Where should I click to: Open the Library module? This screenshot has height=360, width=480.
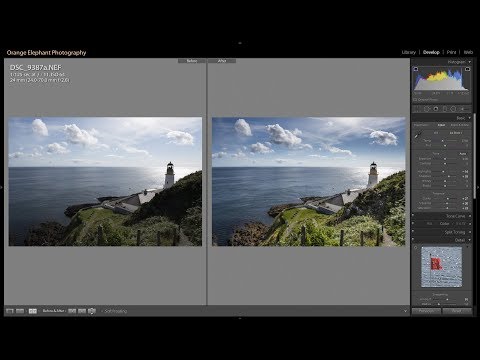coord(408,52)
